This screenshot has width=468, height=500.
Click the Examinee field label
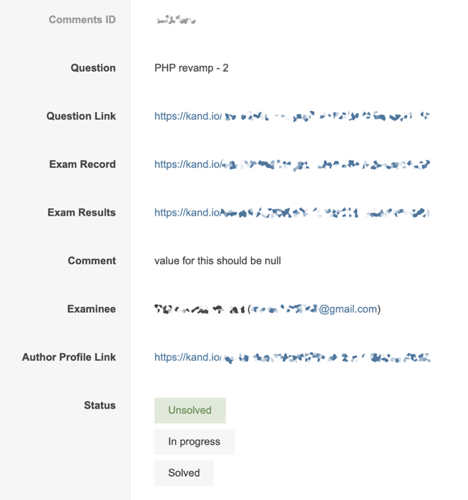tap(92, 309)
